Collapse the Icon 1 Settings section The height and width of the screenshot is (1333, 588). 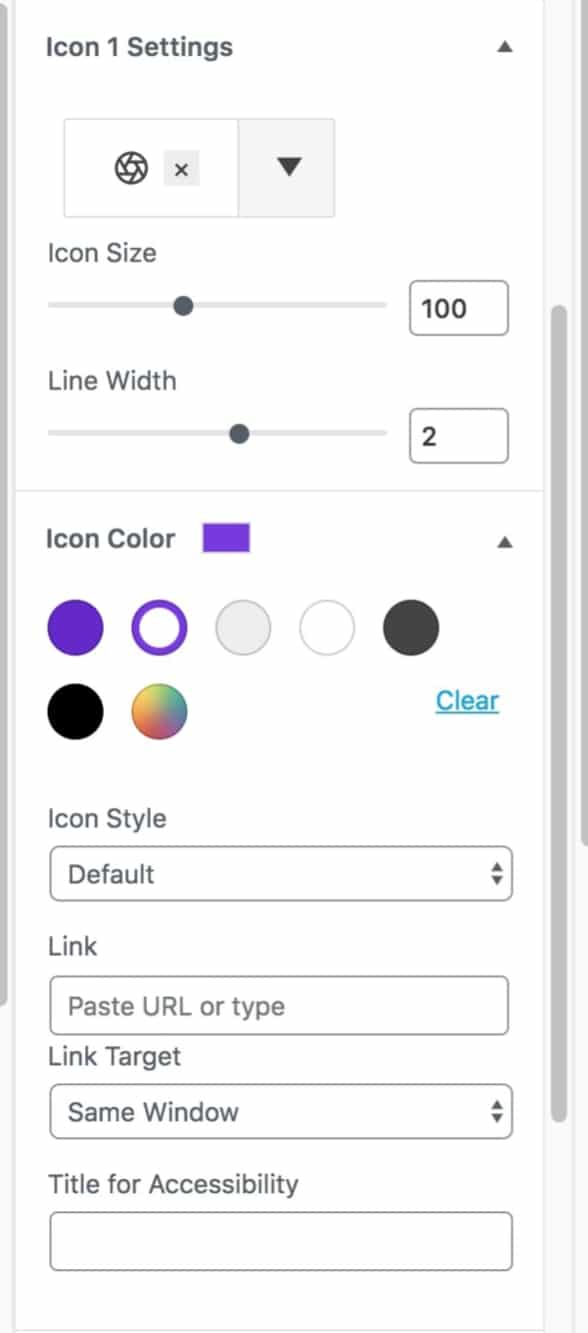(x=507, y=46)
